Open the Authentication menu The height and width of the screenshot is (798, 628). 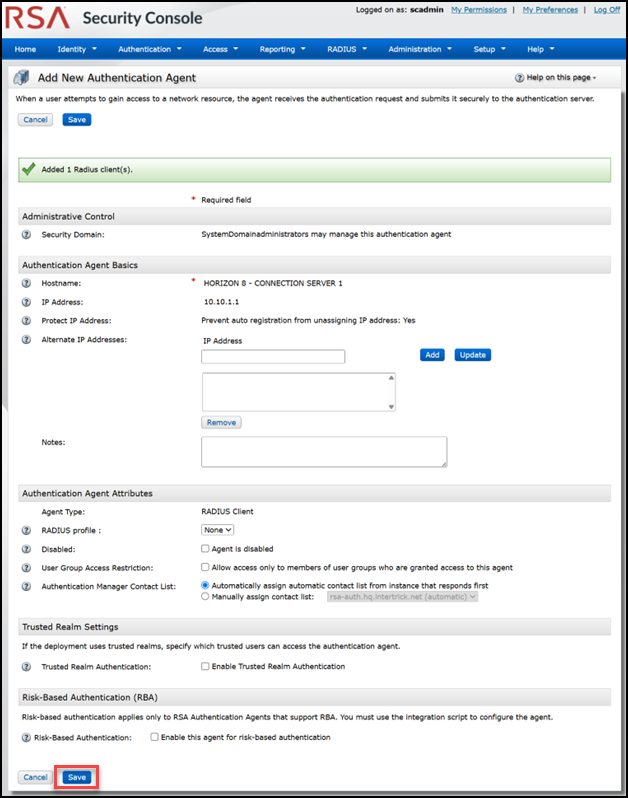pyautogui.click(x=150, y=49)
